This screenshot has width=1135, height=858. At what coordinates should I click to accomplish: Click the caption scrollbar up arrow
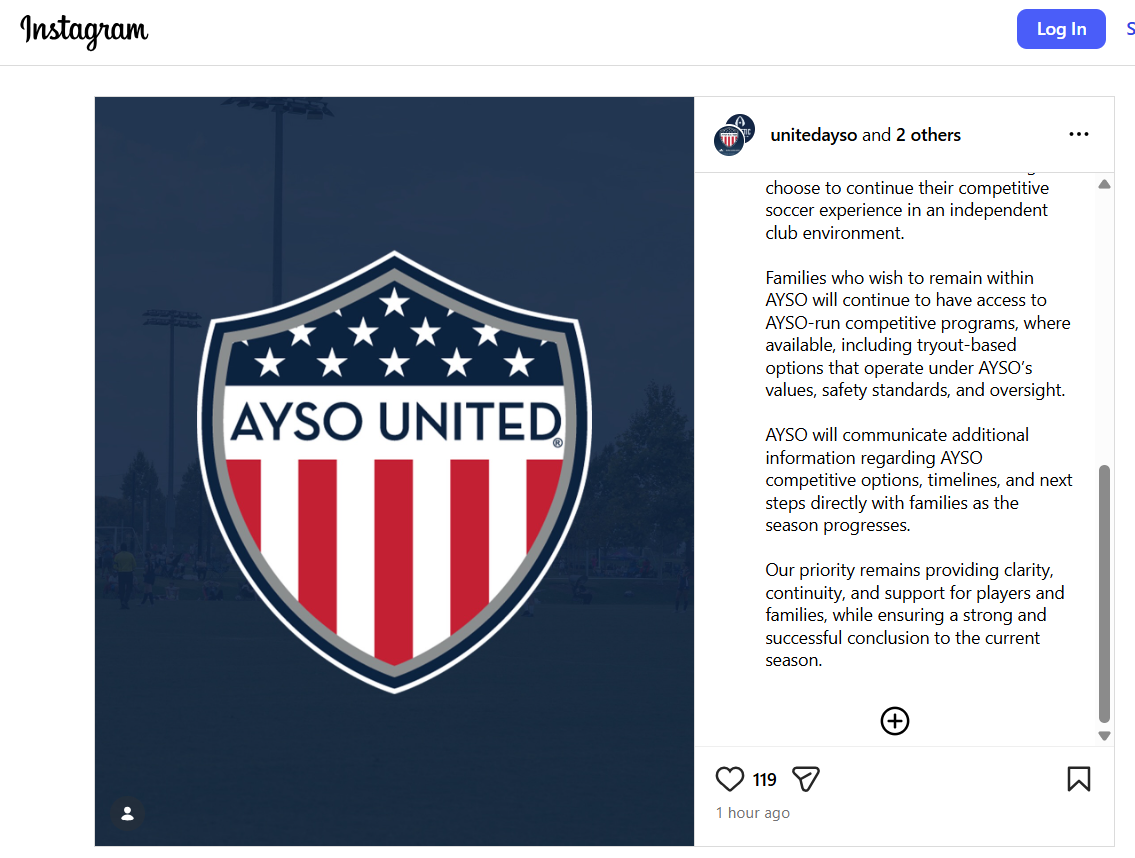click(1104, 185)
